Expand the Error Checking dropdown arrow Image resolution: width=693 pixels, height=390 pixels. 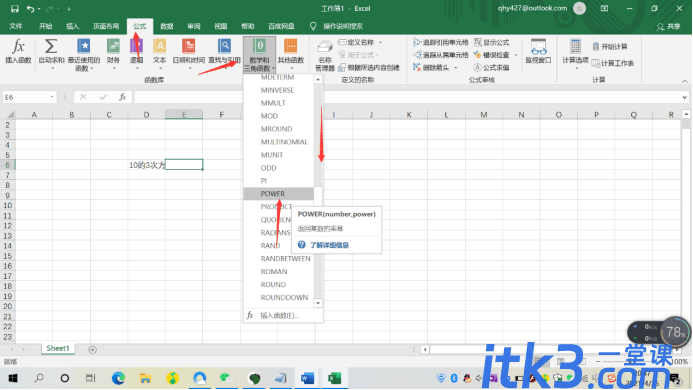click(516, 55)
